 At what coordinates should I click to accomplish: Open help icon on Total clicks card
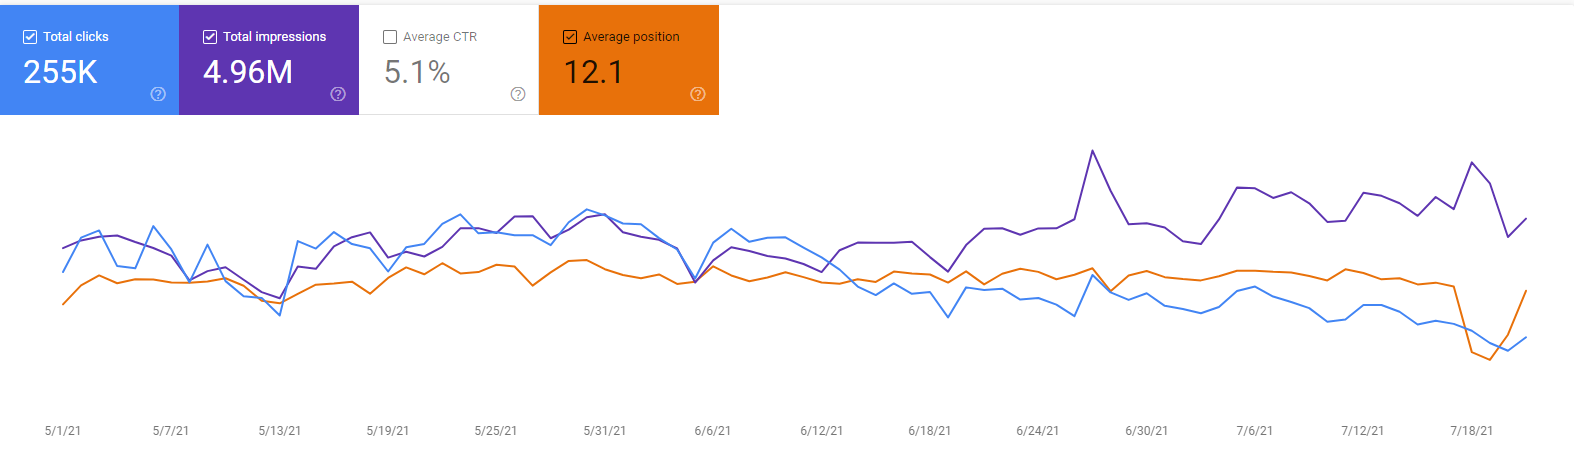pos(158,94)
